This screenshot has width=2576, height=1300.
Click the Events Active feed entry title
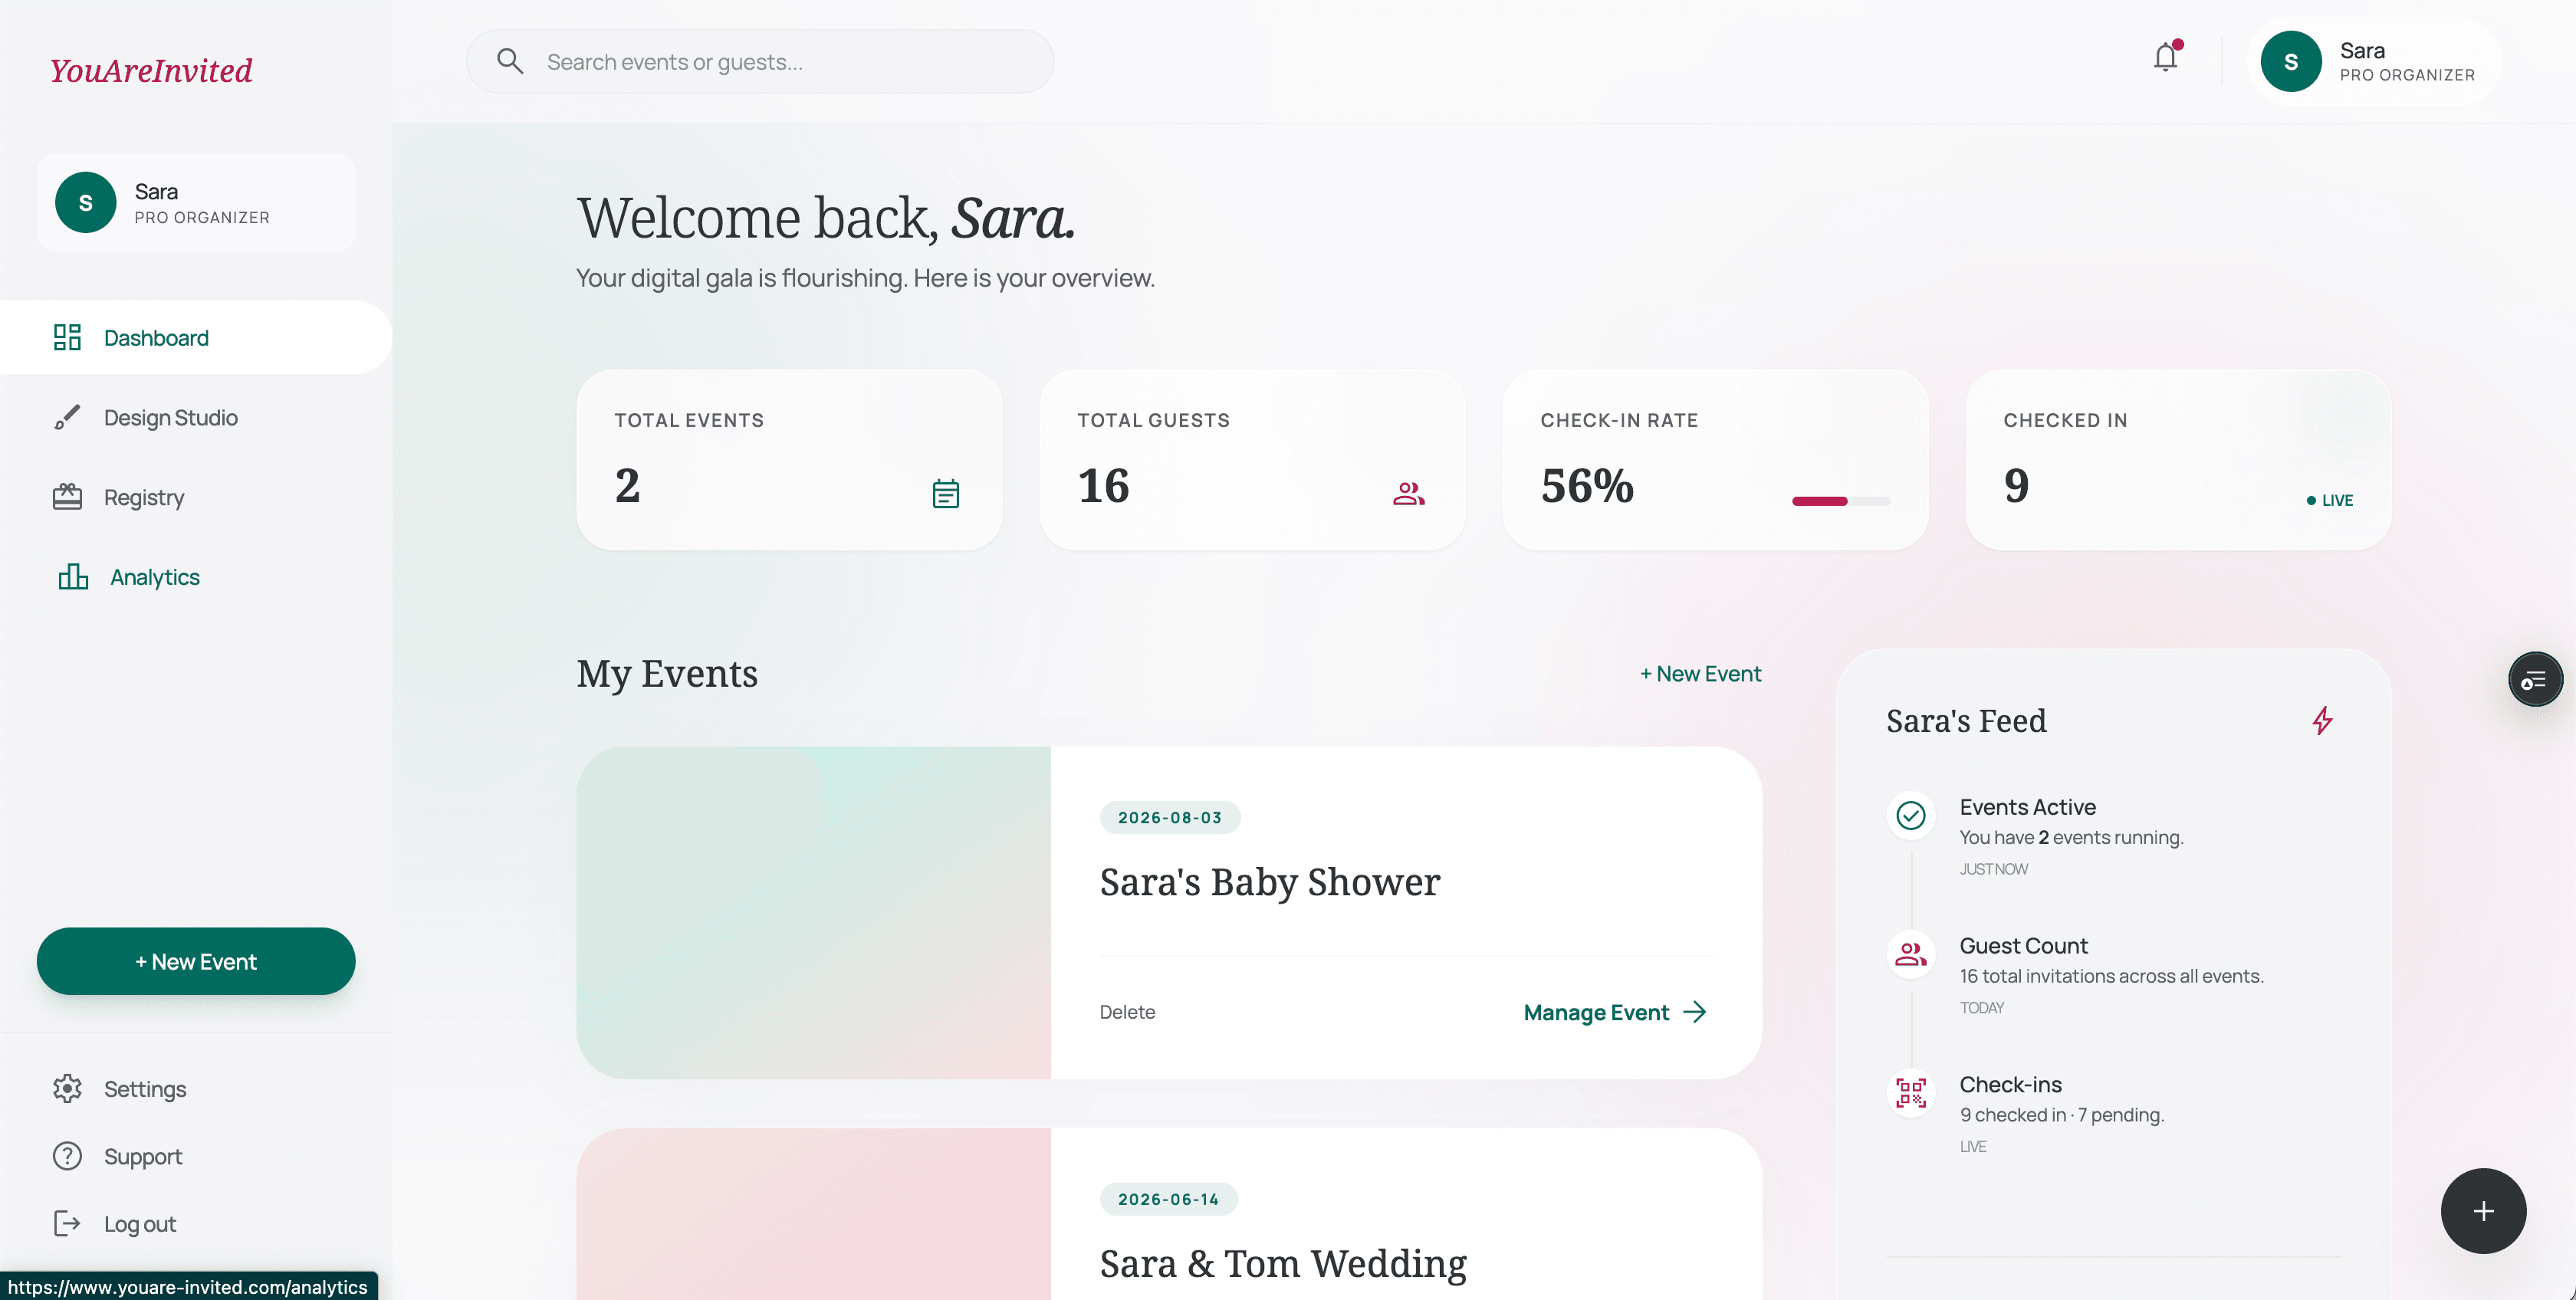tap(2027, 807)
